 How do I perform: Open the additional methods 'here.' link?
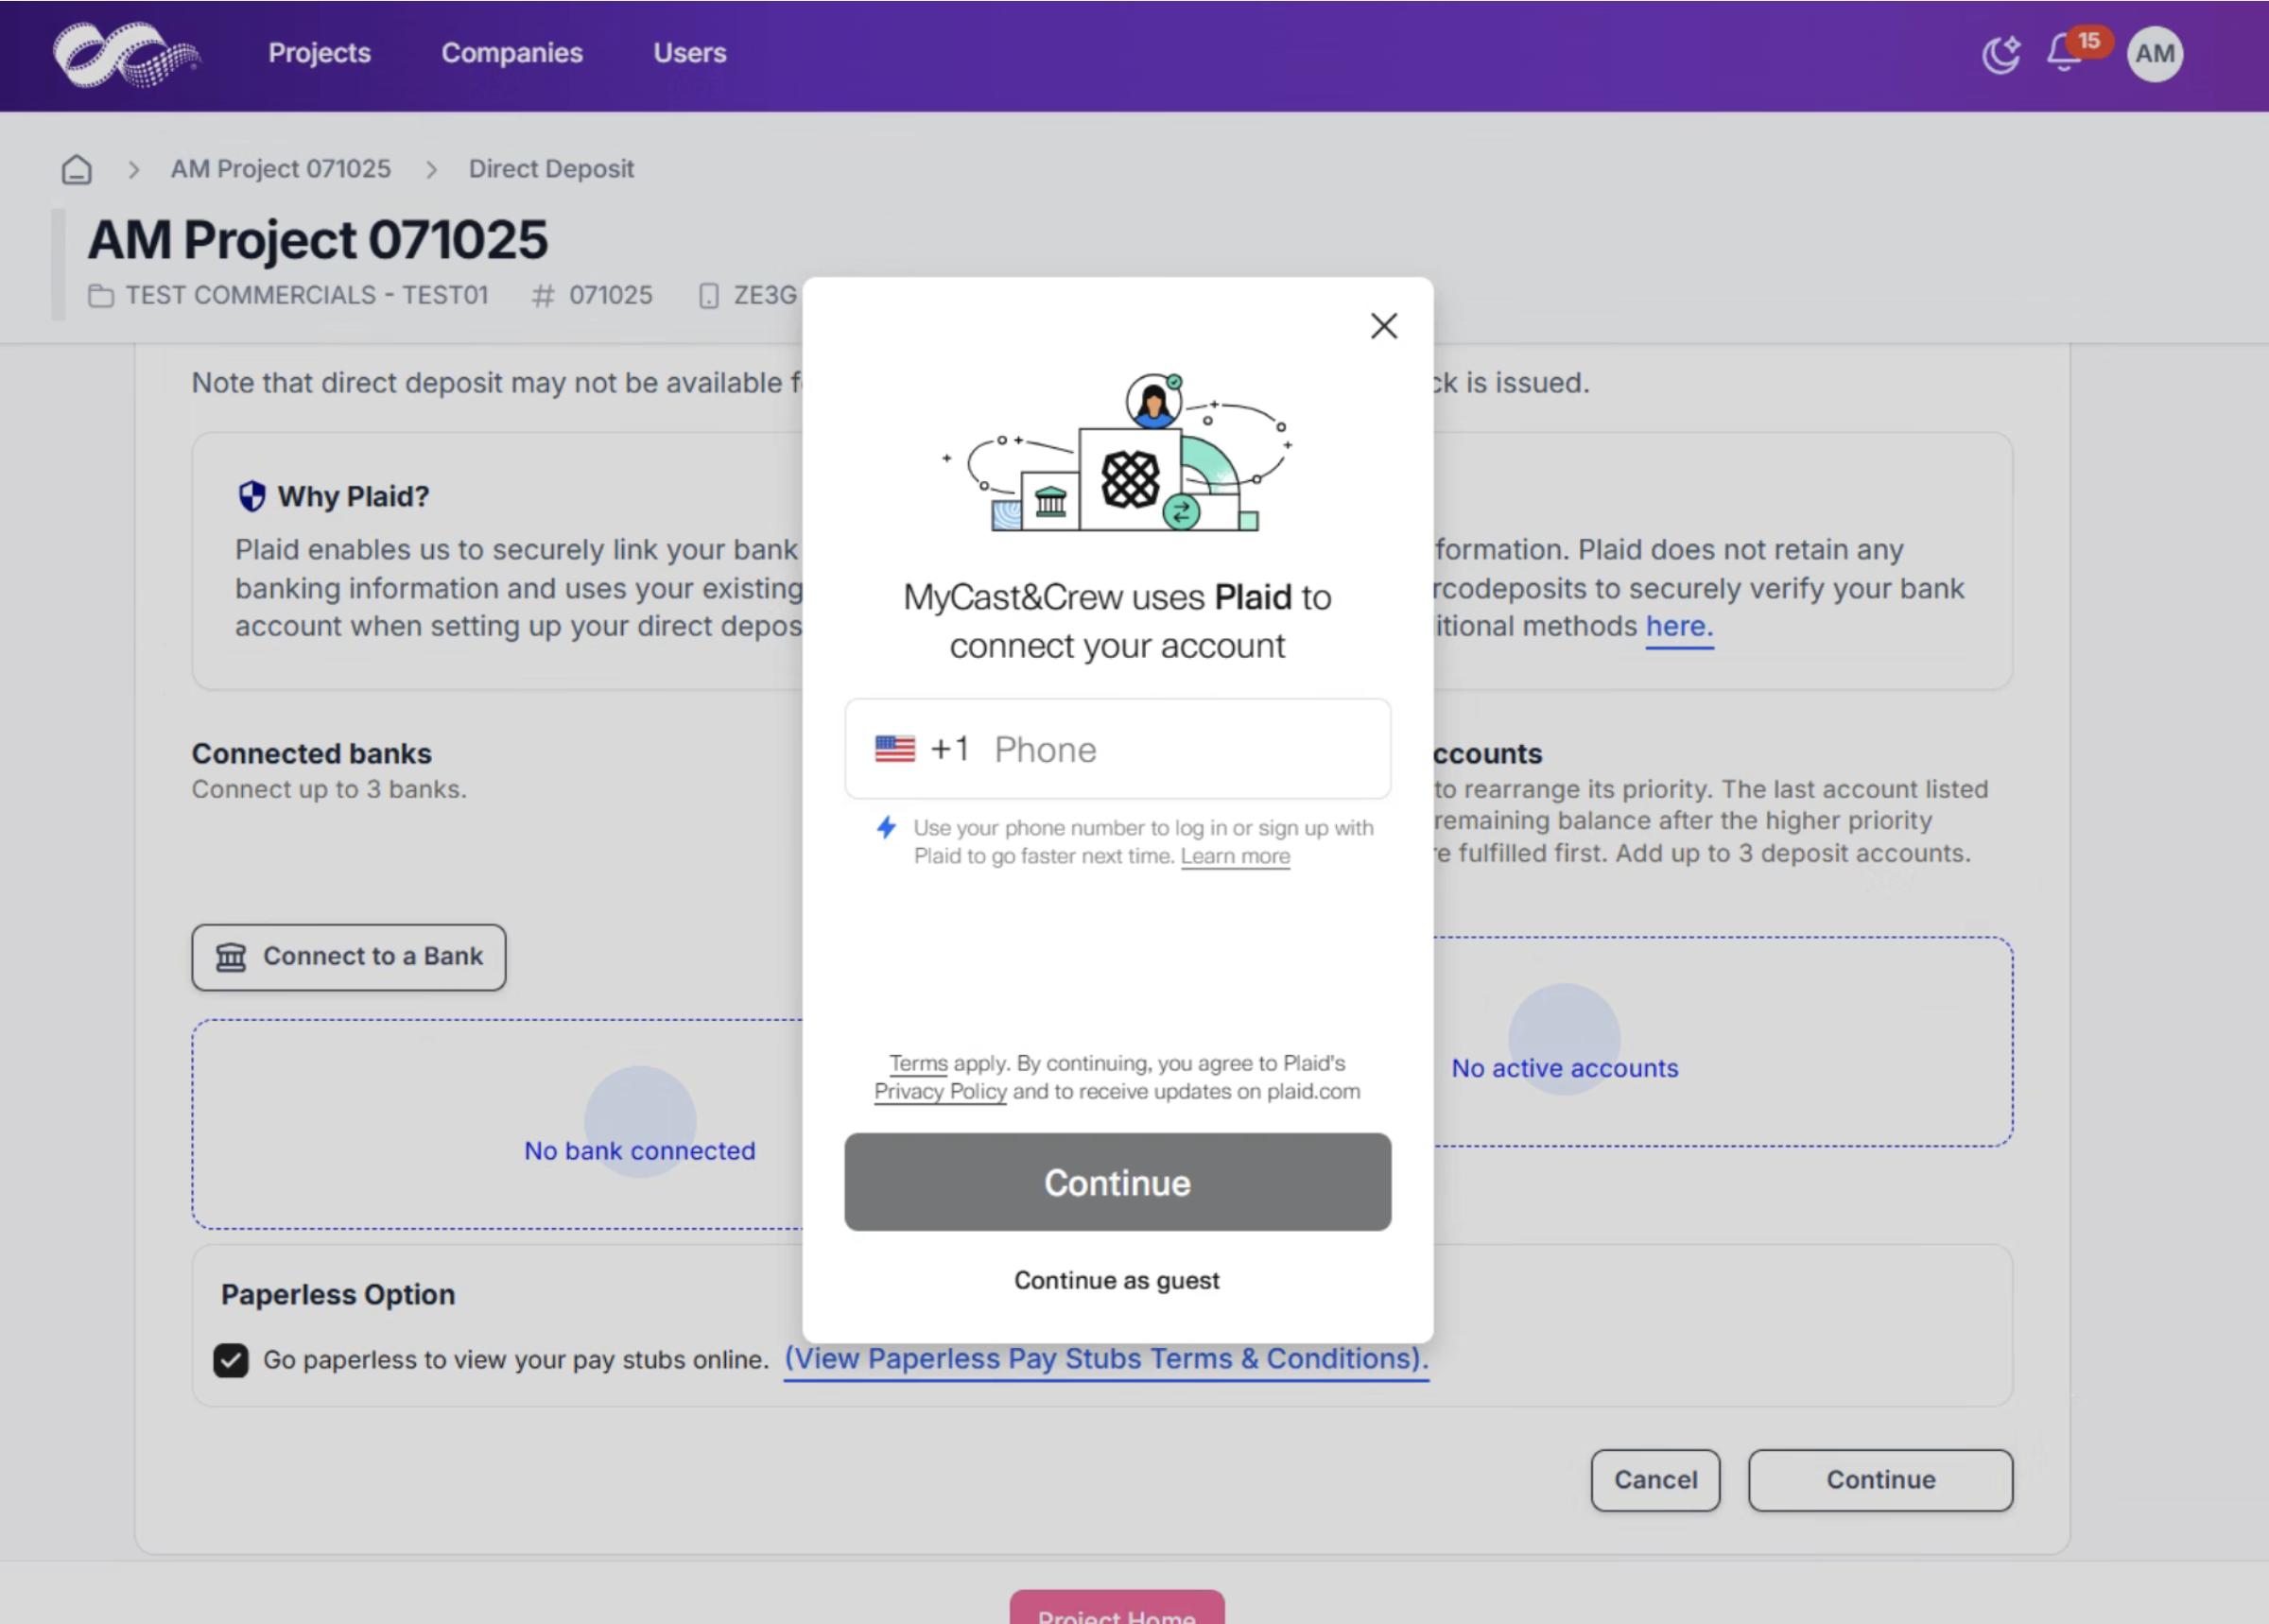(x=1679, y=626)
